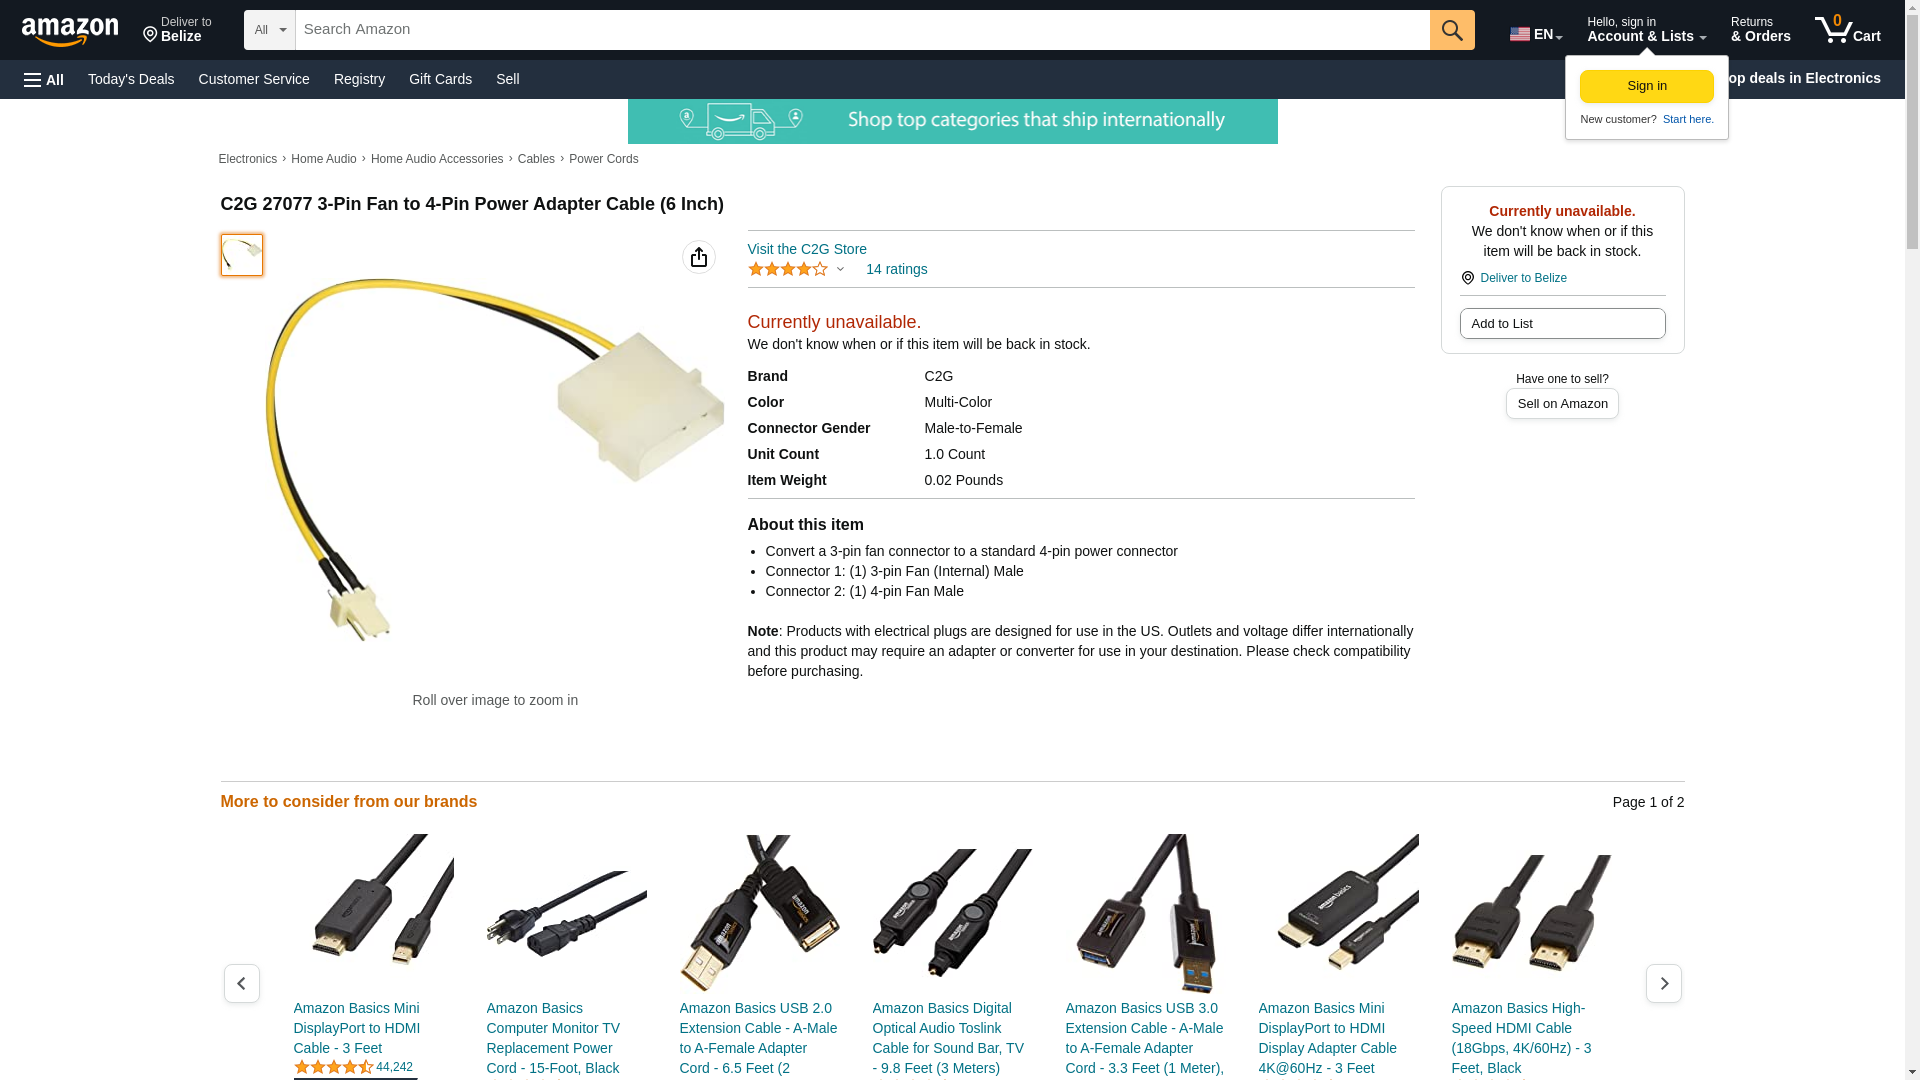Go to previous carousel page arrow
This screenshot has width=1920, height=1080.
(x=242, y=984)
